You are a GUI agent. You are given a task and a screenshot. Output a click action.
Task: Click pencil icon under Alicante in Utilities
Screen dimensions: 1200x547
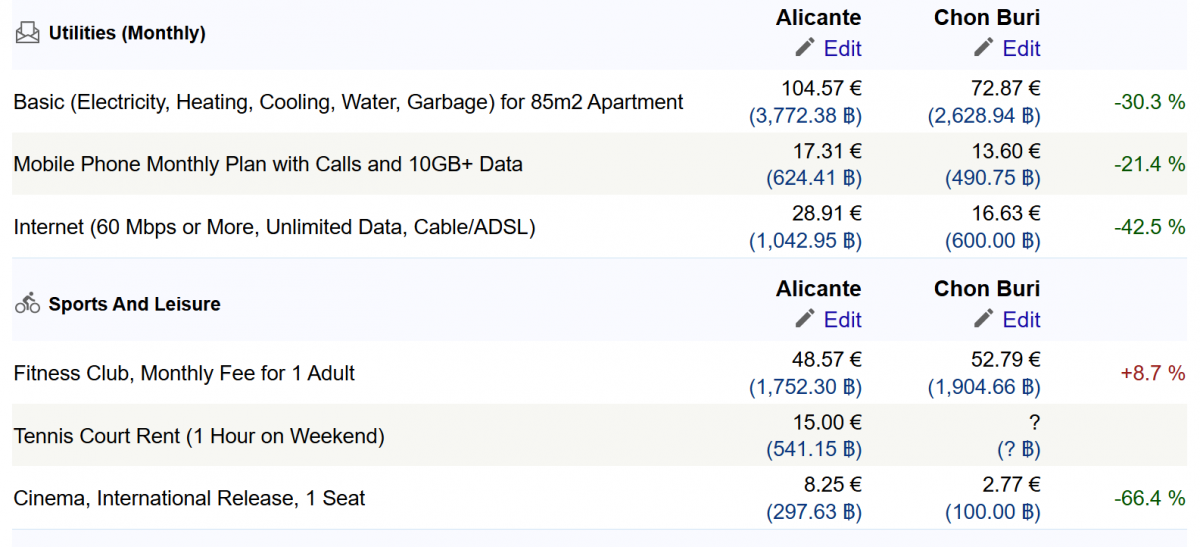[805, 48]
